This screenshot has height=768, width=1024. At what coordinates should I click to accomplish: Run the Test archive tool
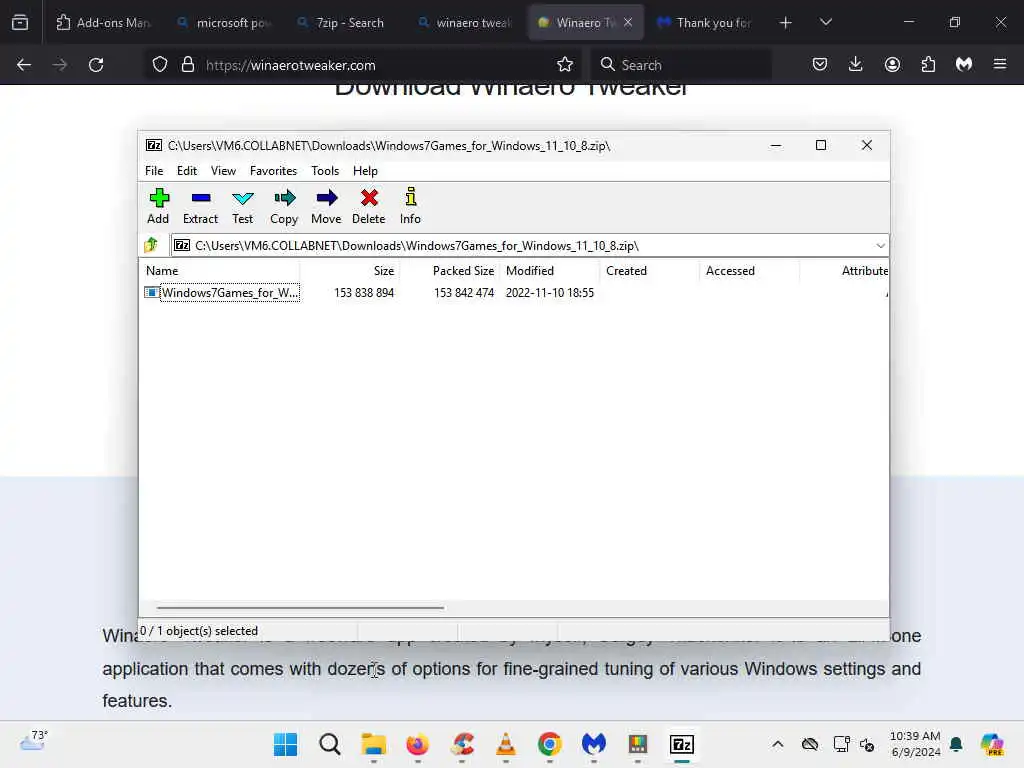click(242, 206)
